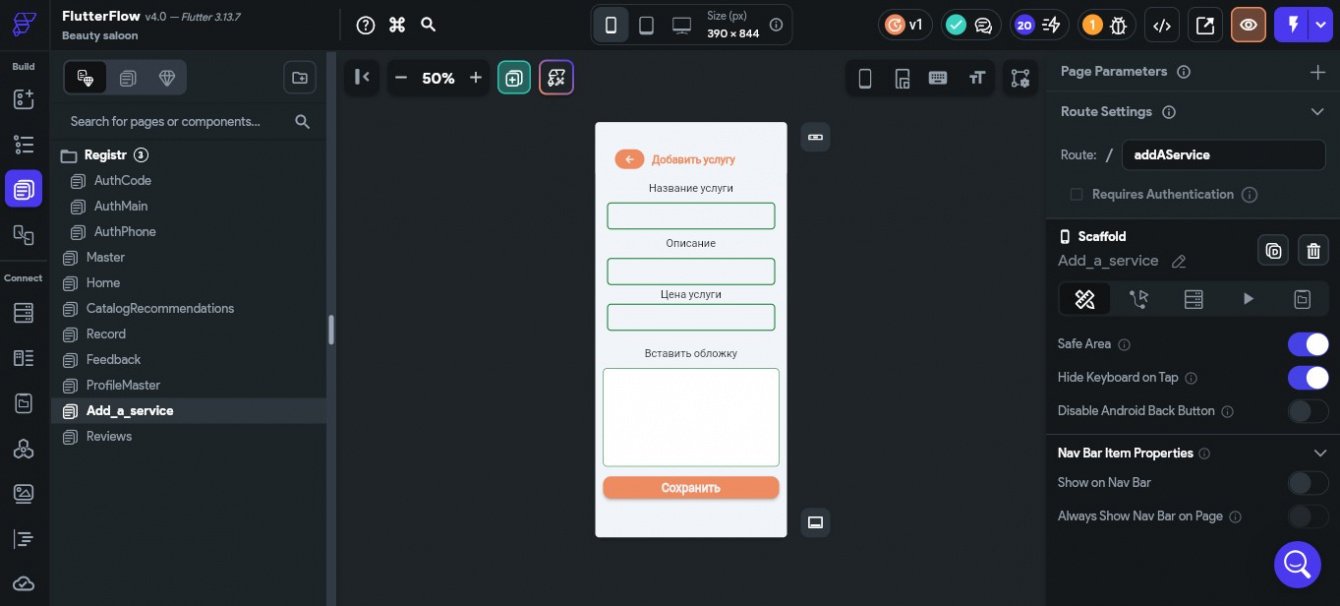The image size is (1340, 606).
Task: Open Firestore database icon in sidebar
Action: click(x=23, y=313)
